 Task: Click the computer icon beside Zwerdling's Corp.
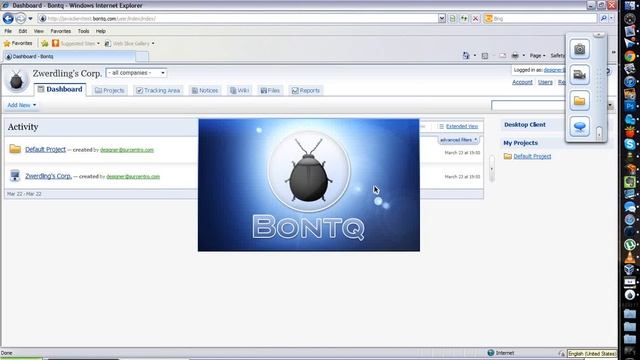15,176
